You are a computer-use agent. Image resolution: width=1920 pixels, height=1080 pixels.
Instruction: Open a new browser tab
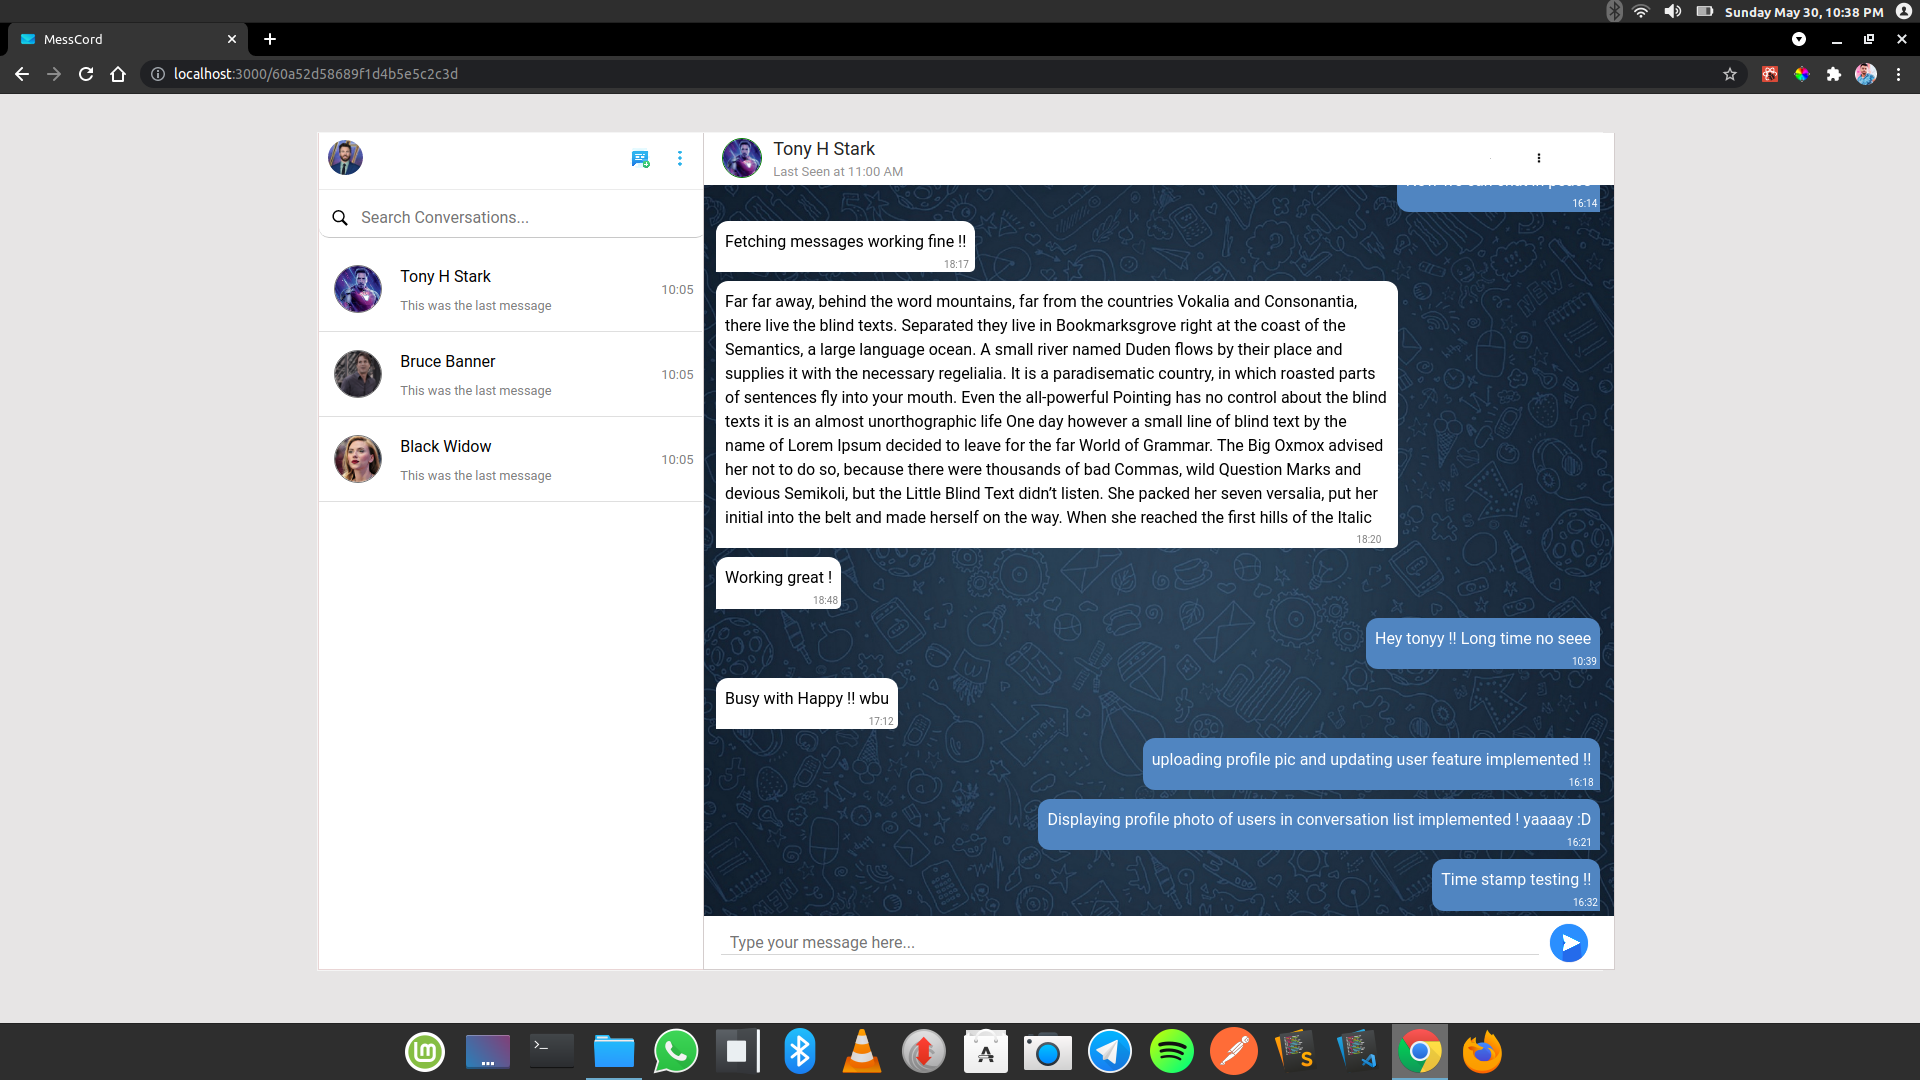(269, 39)
